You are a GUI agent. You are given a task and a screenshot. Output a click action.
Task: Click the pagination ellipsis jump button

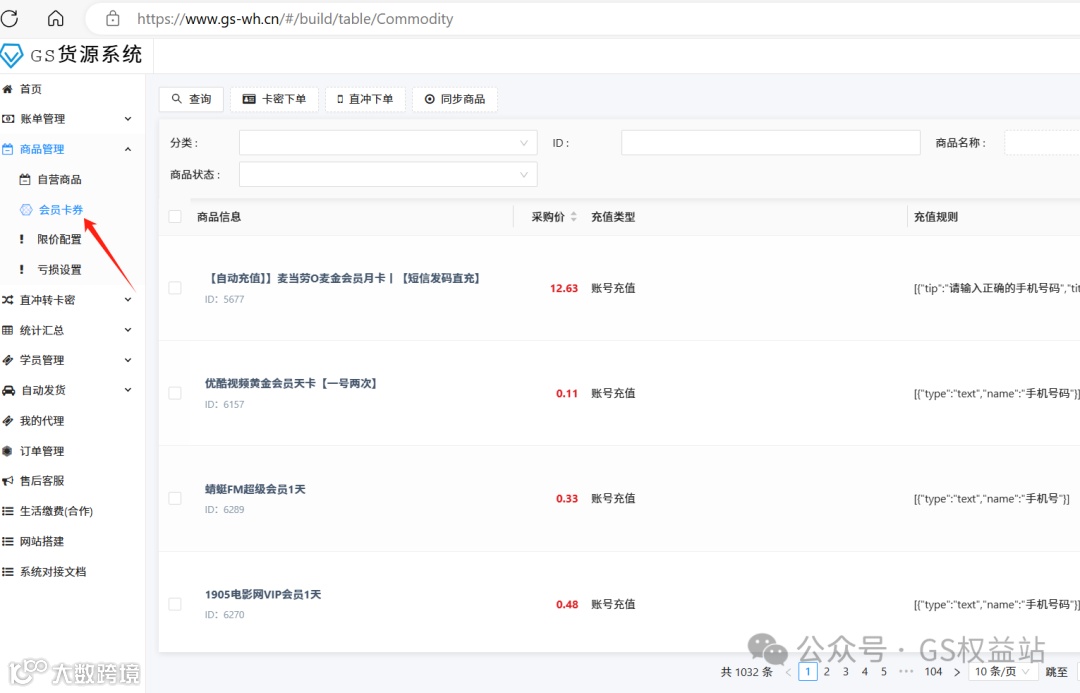(906, 672)
